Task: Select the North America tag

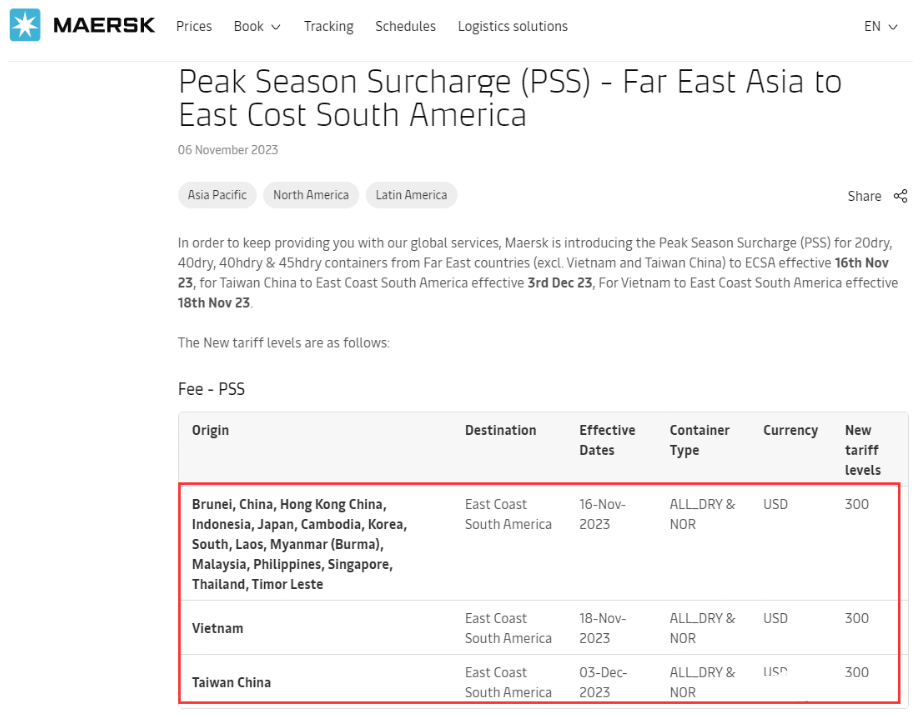Action: [x=311, y=195]
